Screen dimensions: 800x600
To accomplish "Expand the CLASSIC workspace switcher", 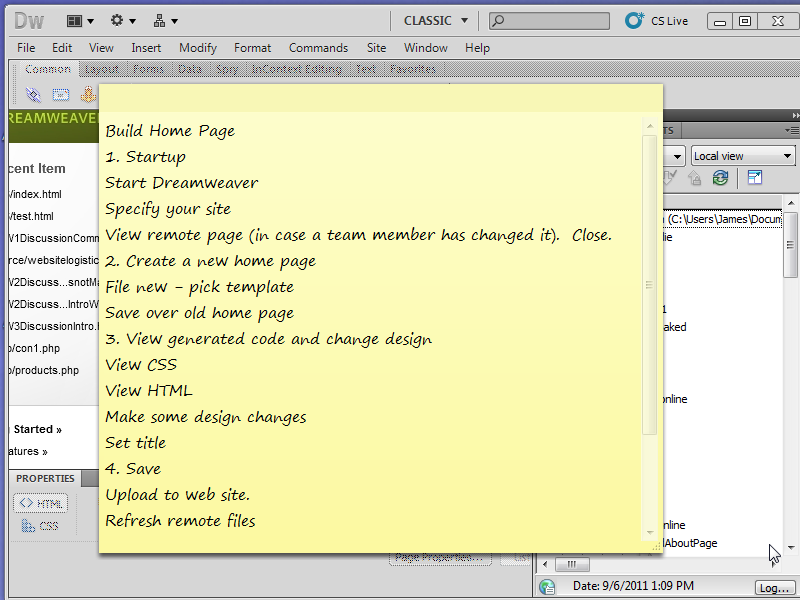I will click(435, 20).
